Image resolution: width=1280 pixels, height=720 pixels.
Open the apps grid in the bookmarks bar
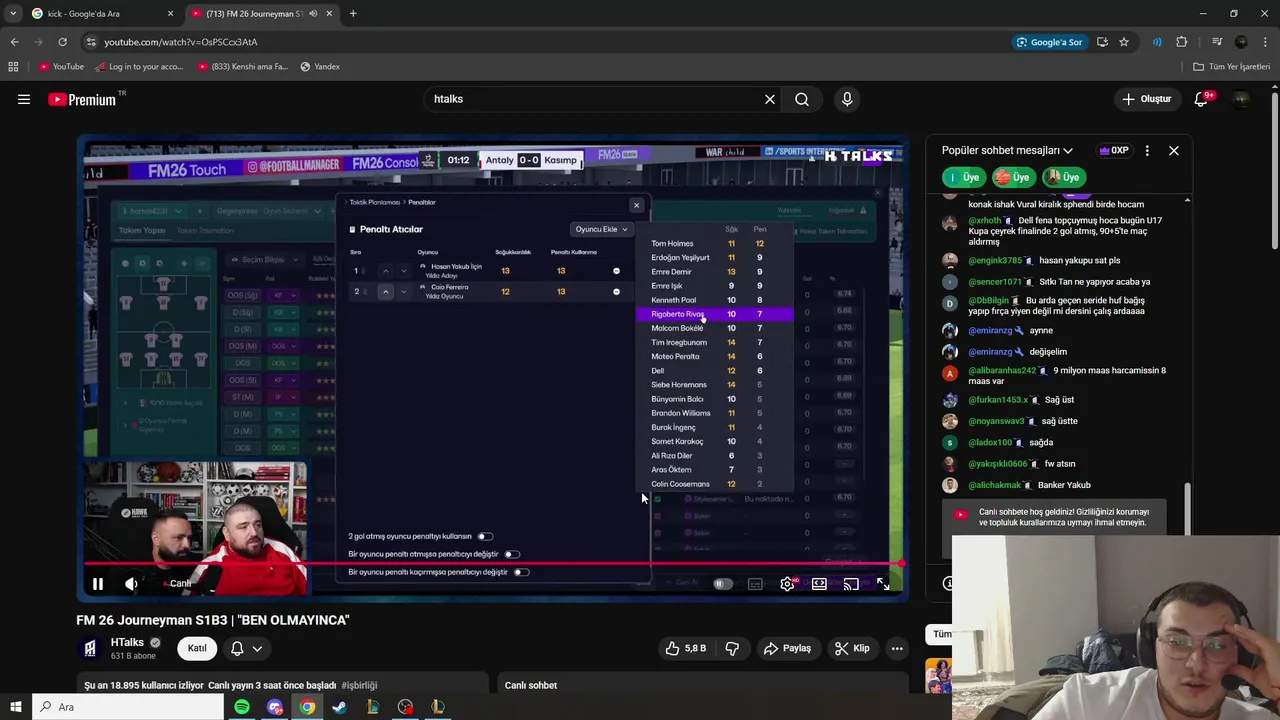[x=13, y=67]
